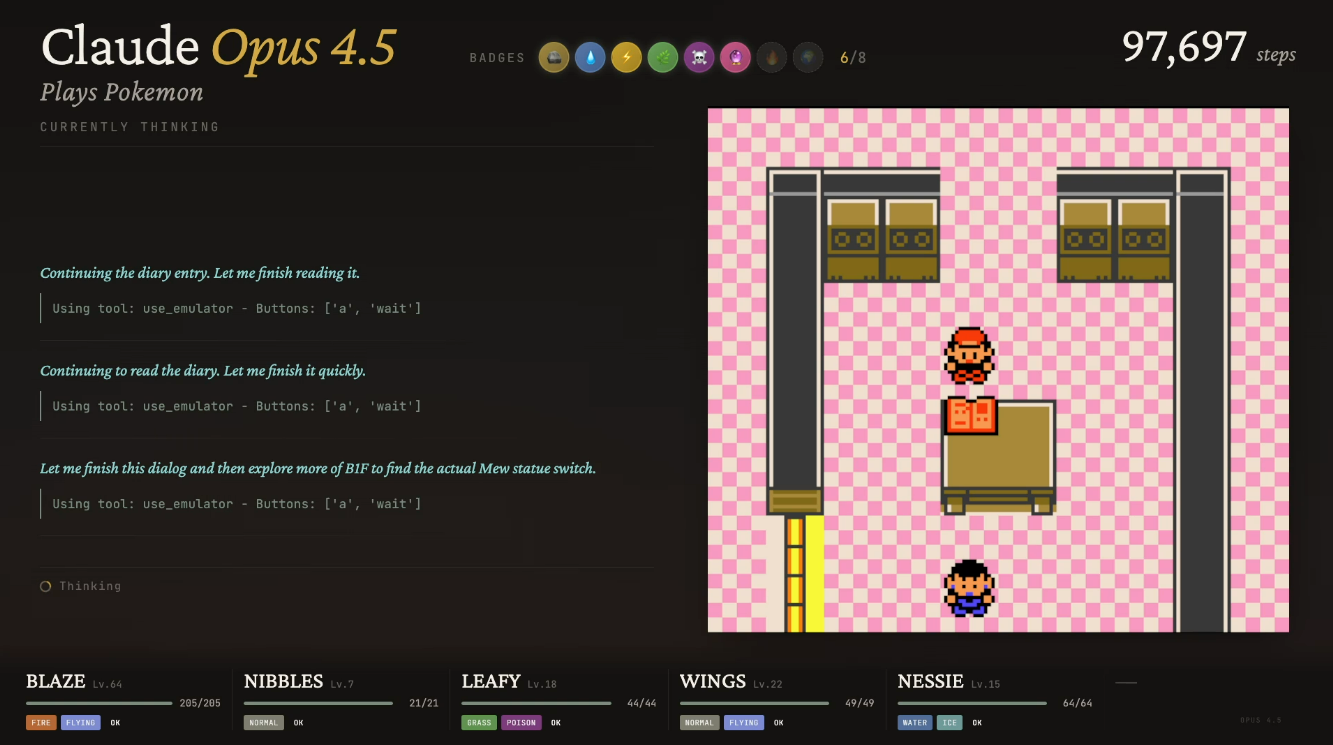
Task: Click the tool call under 'Continuing the diary entry'
Action: tap(237, 308)
